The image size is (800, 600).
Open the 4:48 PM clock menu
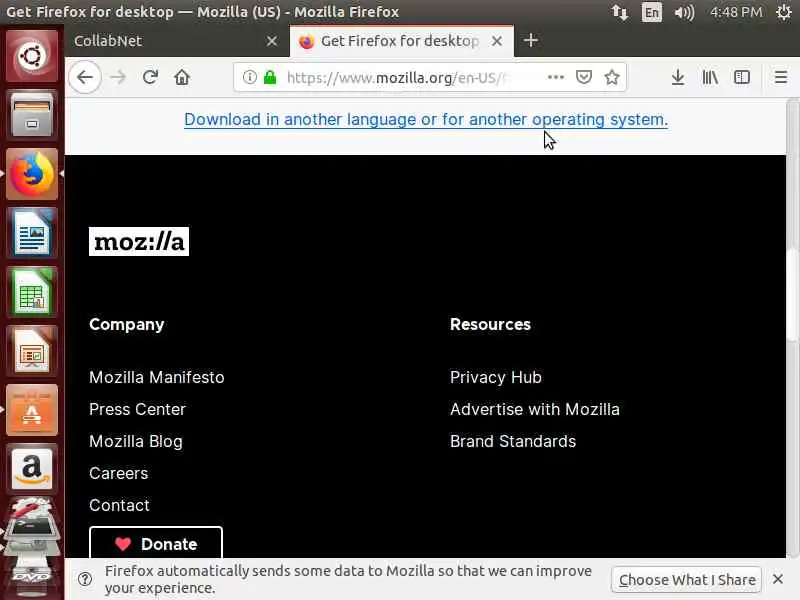tap(736, 12)
